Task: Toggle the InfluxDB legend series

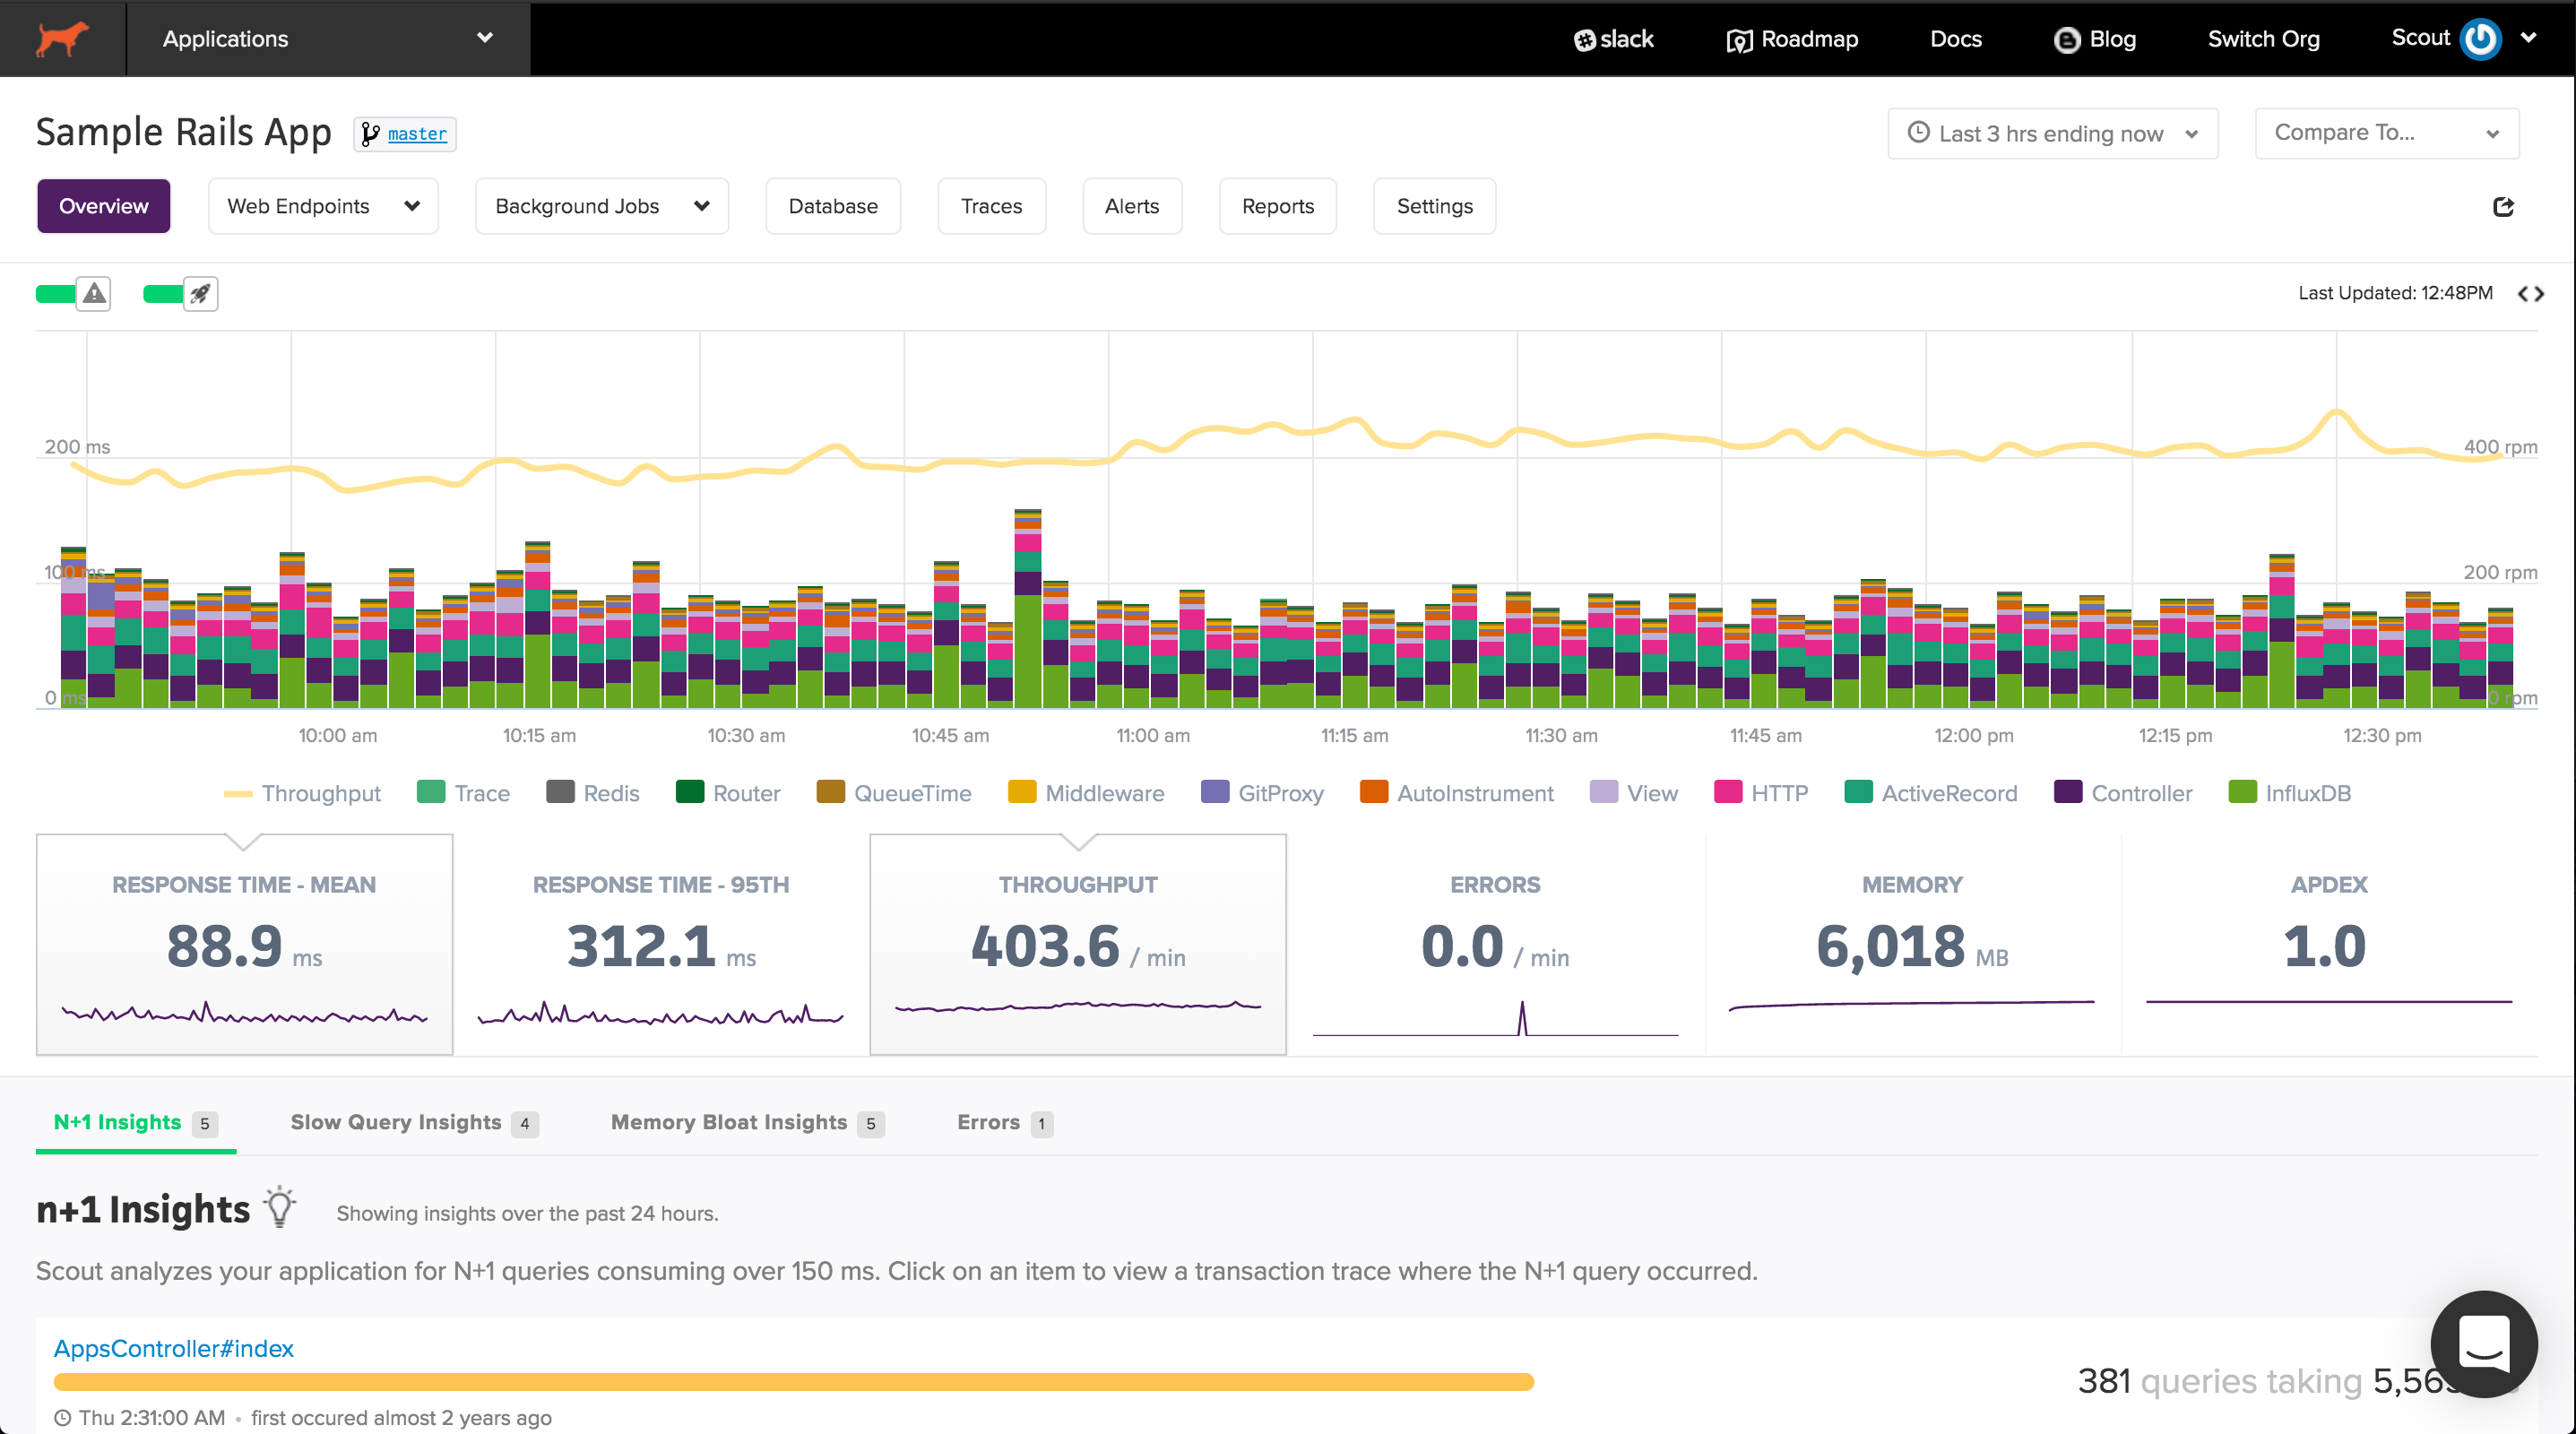Action: pos(2290,793)
